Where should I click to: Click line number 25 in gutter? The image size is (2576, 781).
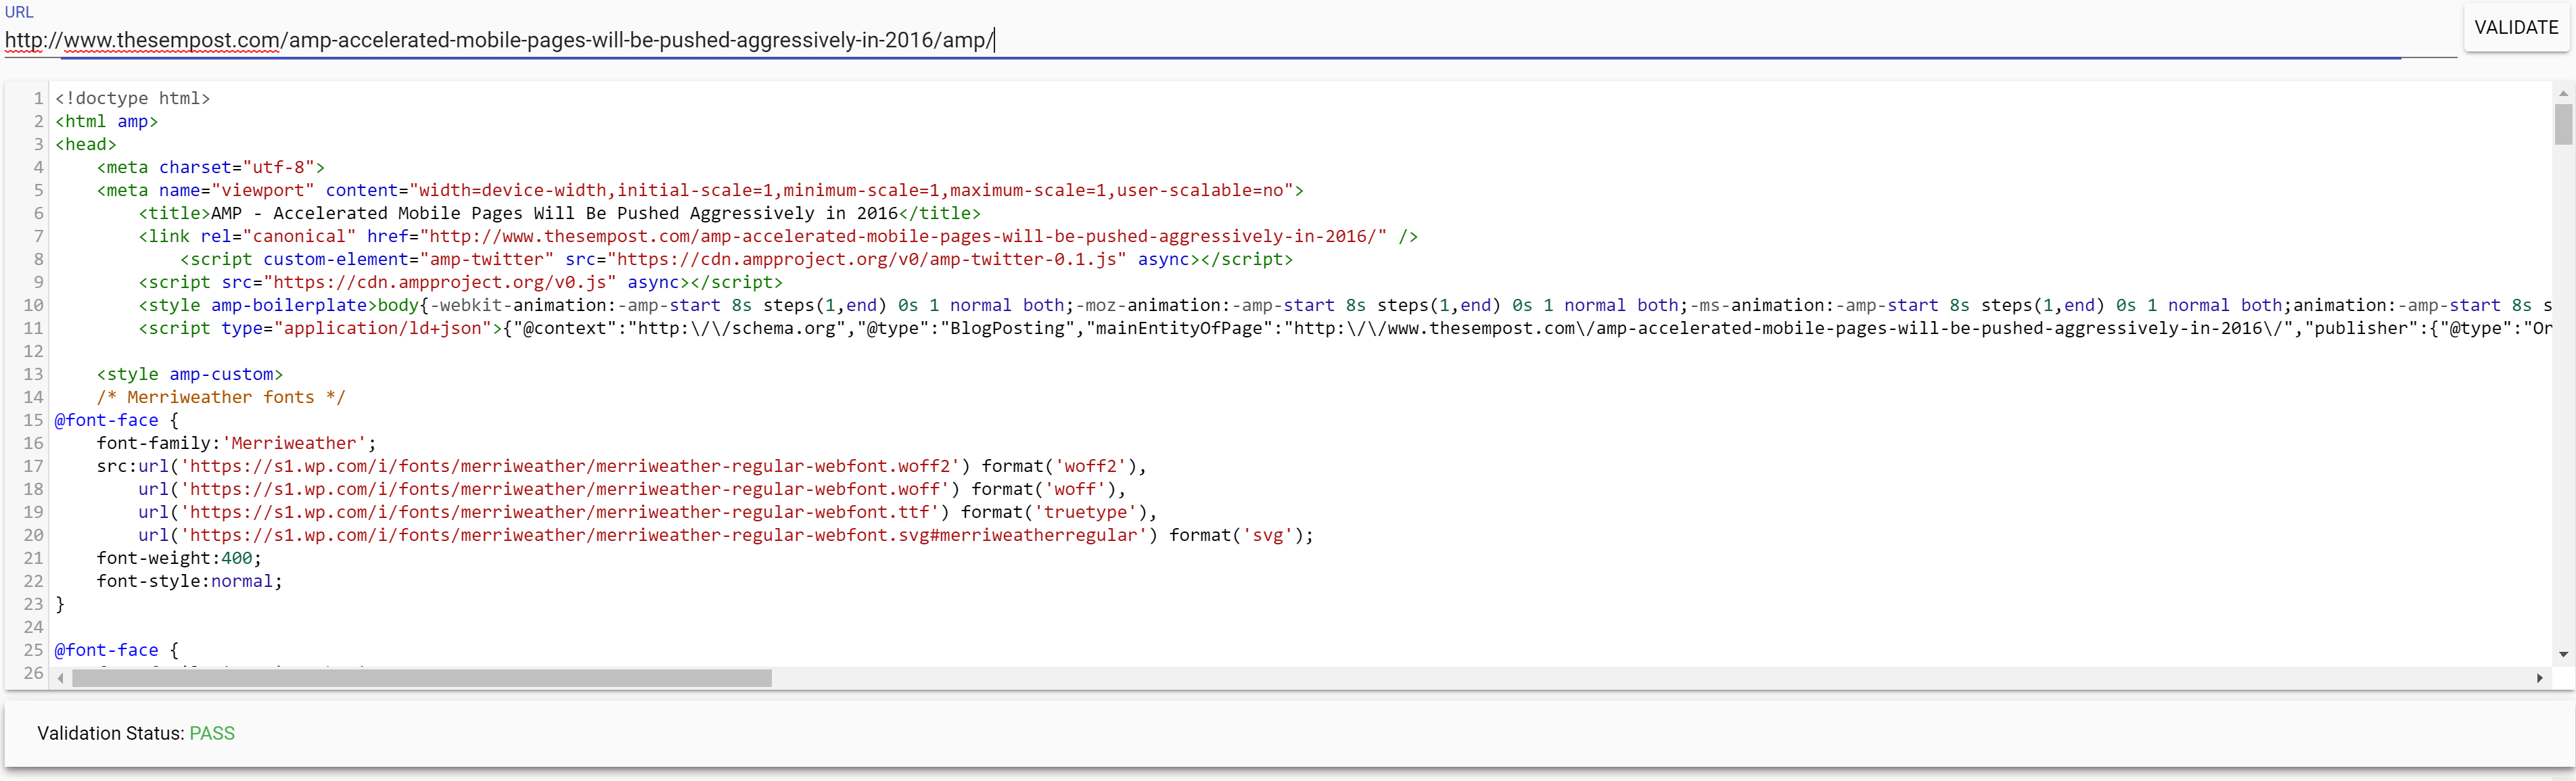tap(34, 650)
